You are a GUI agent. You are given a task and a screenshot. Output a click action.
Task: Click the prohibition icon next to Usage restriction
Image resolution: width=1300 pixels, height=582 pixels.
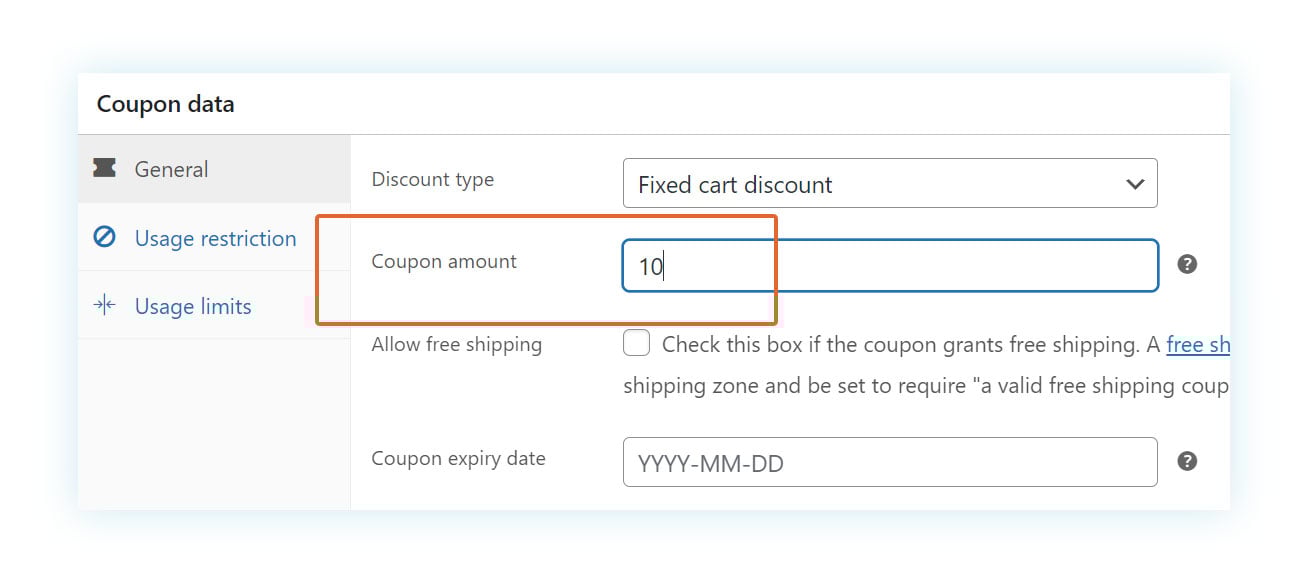tap(105, 238)
